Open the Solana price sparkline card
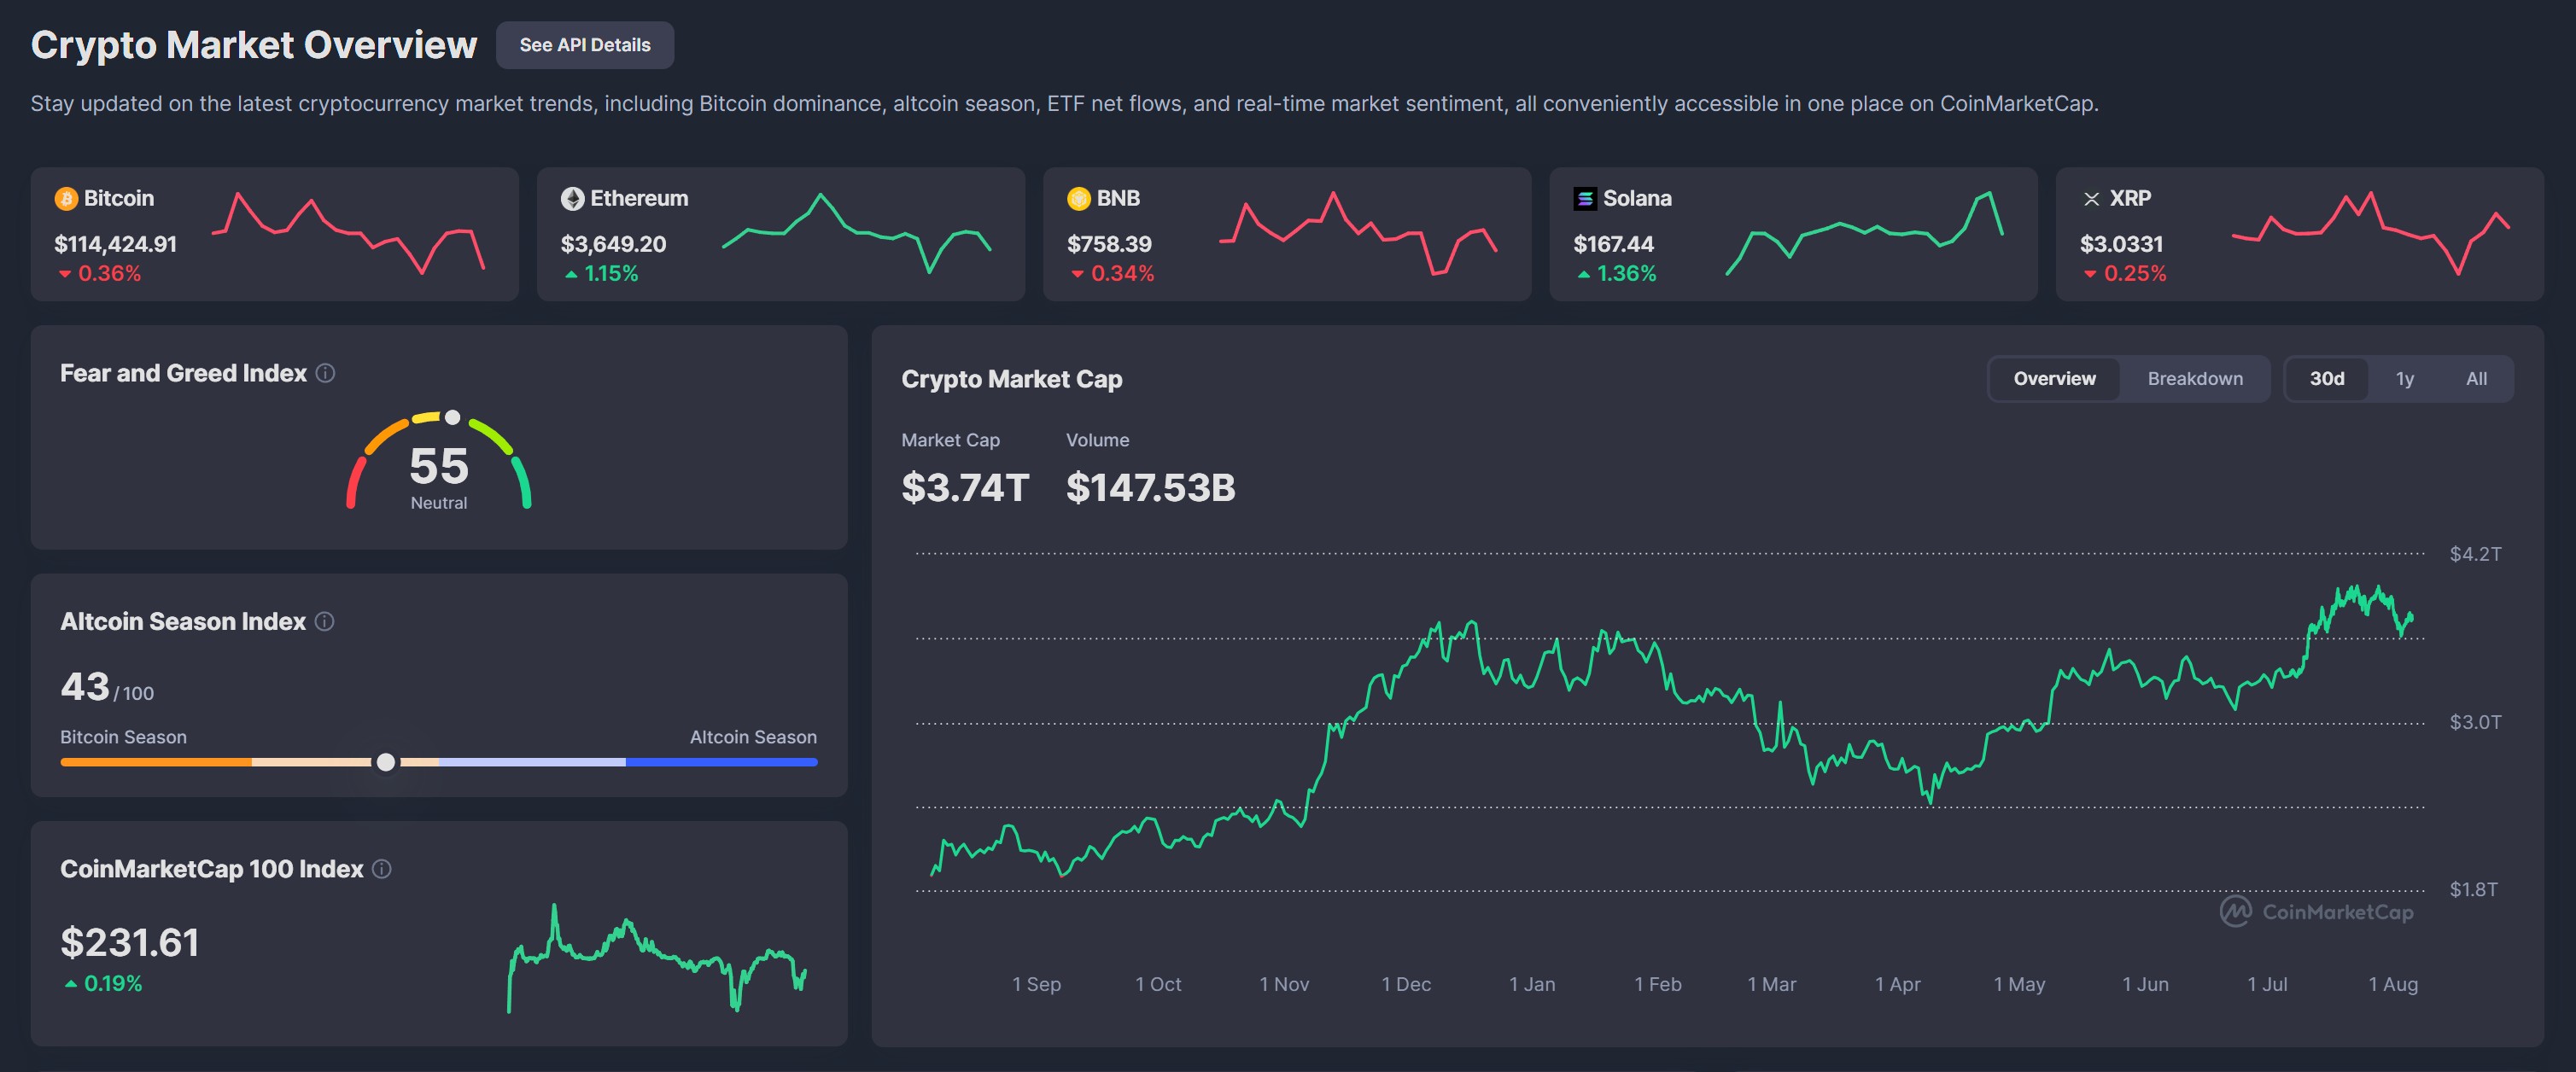The height and width of the screenshot is (1072, 2576). [x=1864, y=234]
